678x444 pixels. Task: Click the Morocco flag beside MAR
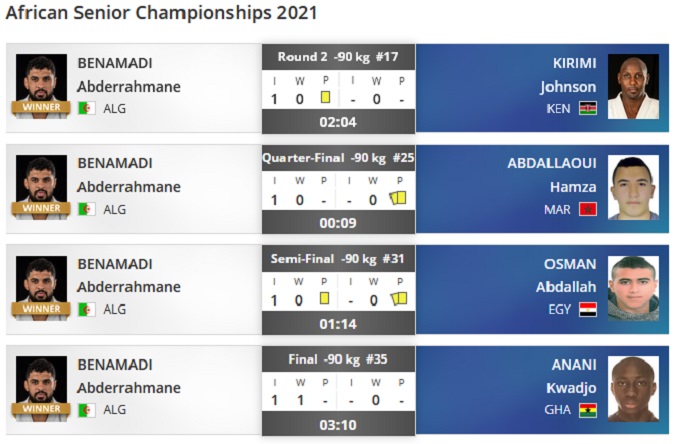pyautogui.click(x=588, y=209)
